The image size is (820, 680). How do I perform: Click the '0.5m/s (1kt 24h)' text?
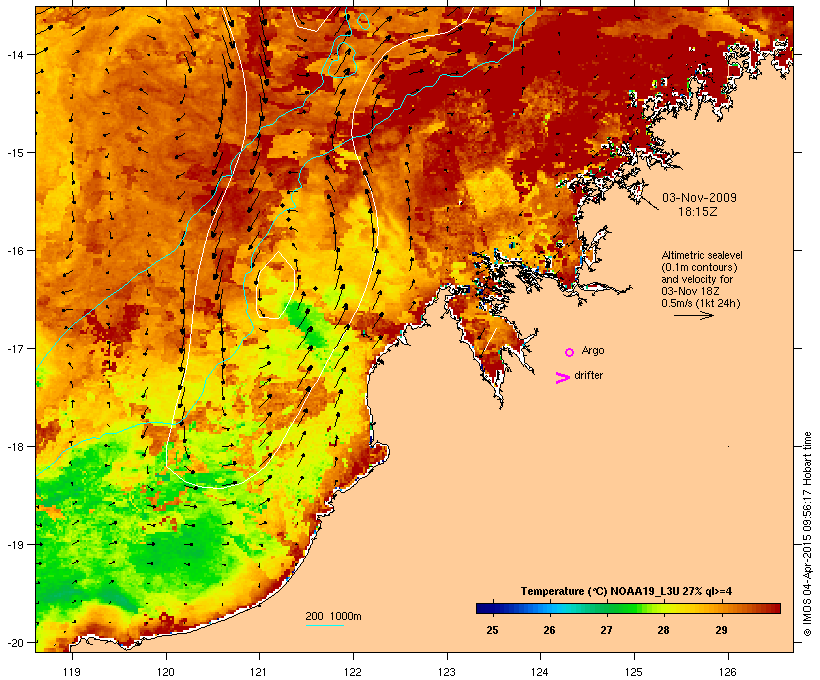tap(701, 303)
